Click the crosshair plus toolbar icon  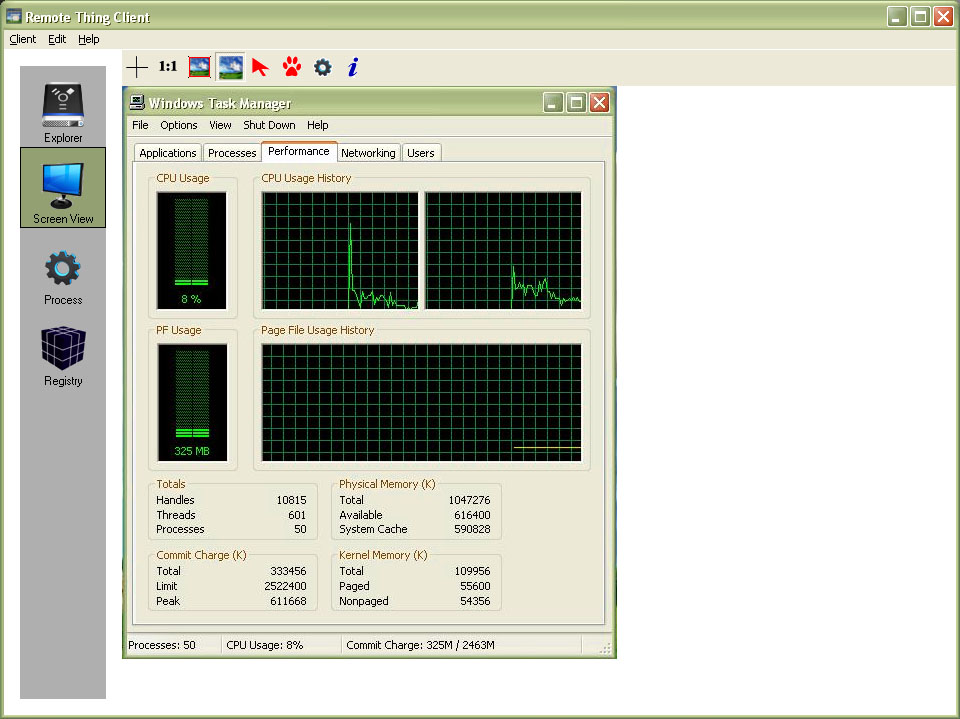tap(137, 67)
